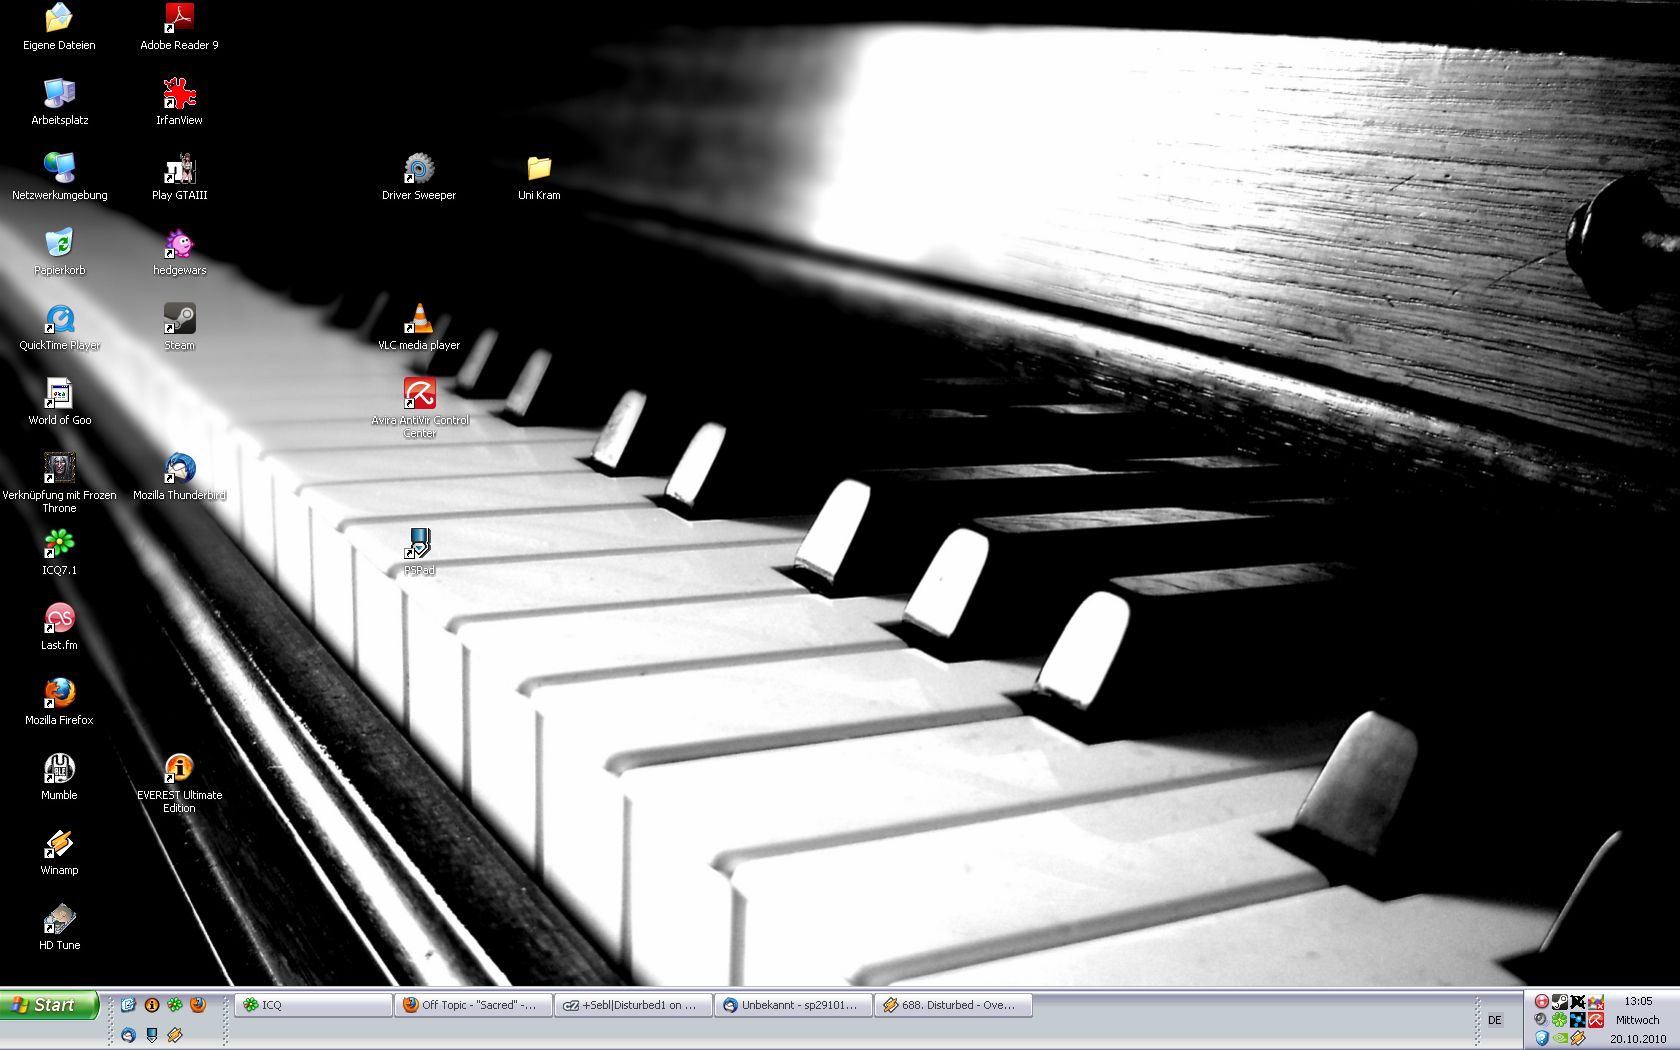1680x1050 pixels.
Task: Click the Driver Sweeper icon
Action: 419,169
